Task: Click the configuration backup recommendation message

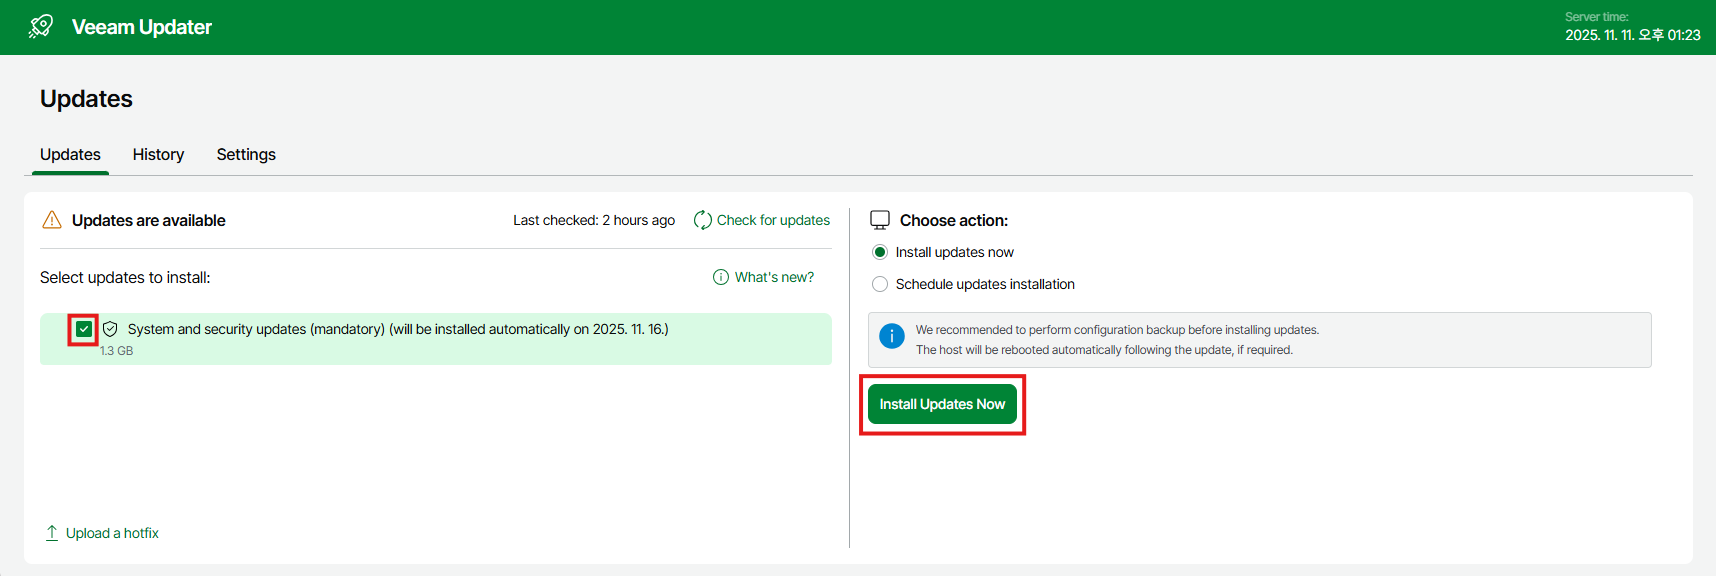Action: pyautogui.click(x=1117, y=340)
